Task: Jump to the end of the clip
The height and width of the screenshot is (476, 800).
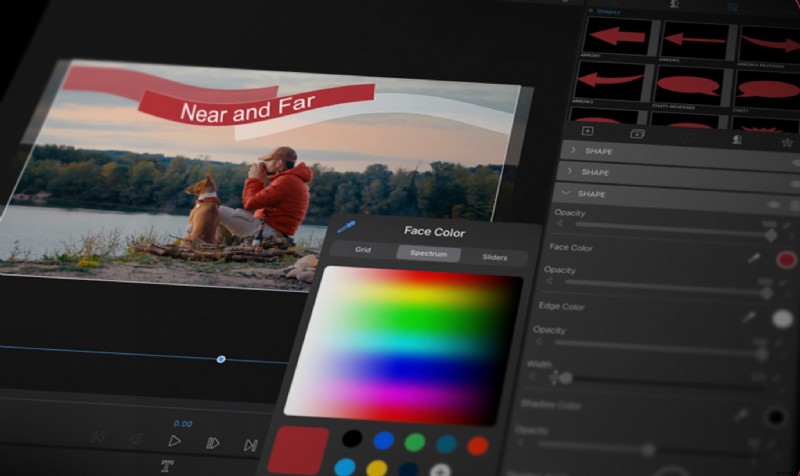Action: coord(250,445)
